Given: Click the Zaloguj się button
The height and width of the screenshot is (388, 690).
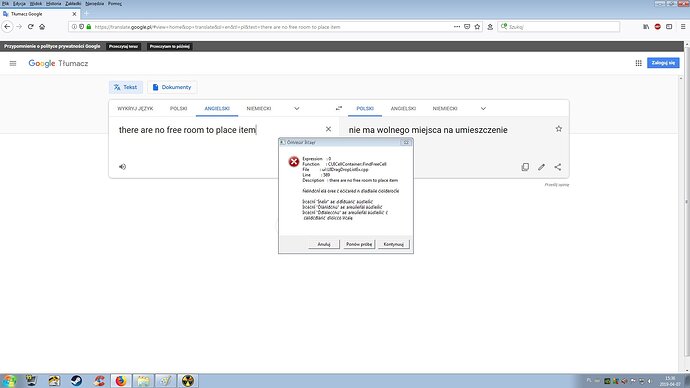Looking at the screenshot, I should pos(663,63).
